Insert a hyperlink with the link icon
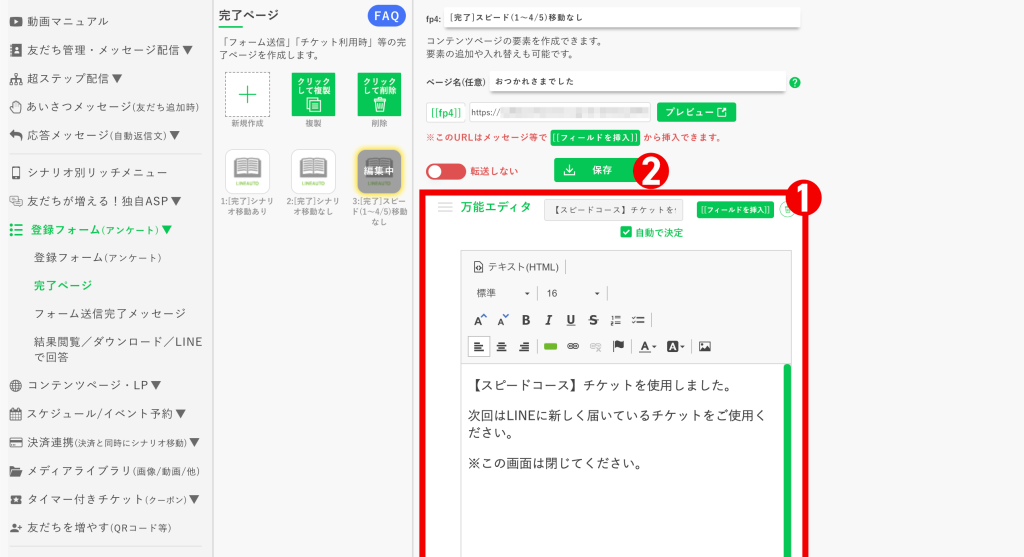Image resolution: width=1024 pixels, height=557 pixels. pos(573,347)
